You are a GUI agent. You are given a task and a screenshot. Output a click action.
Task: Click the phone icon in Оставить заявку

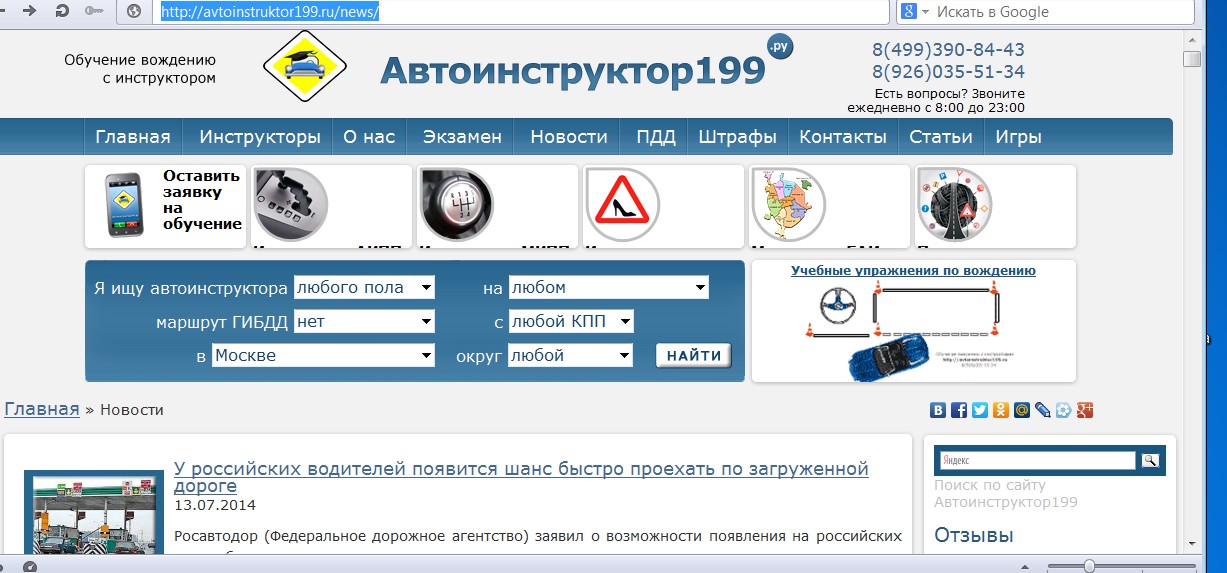[125, 207]
